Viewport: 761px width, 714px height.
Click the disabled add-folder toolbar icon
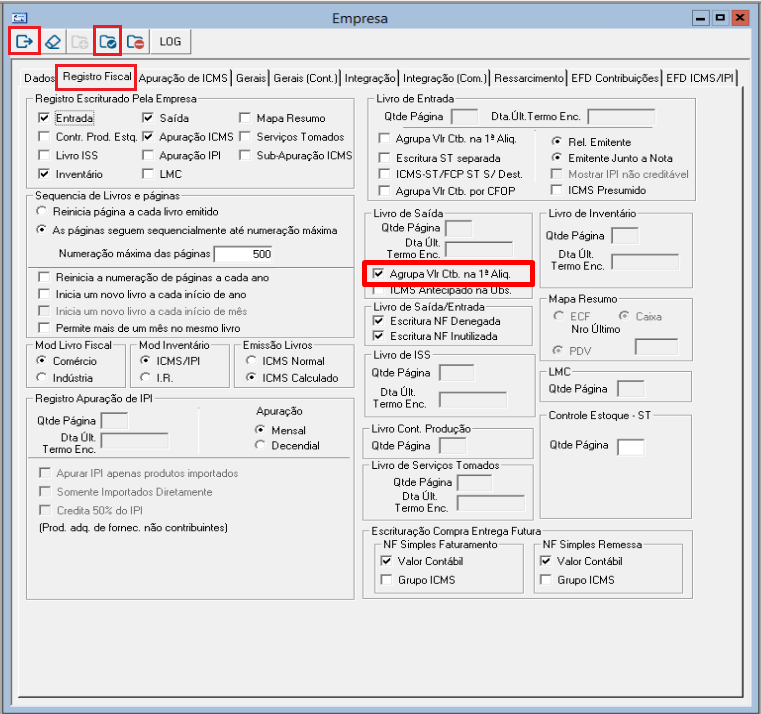[x=80, y=42]
